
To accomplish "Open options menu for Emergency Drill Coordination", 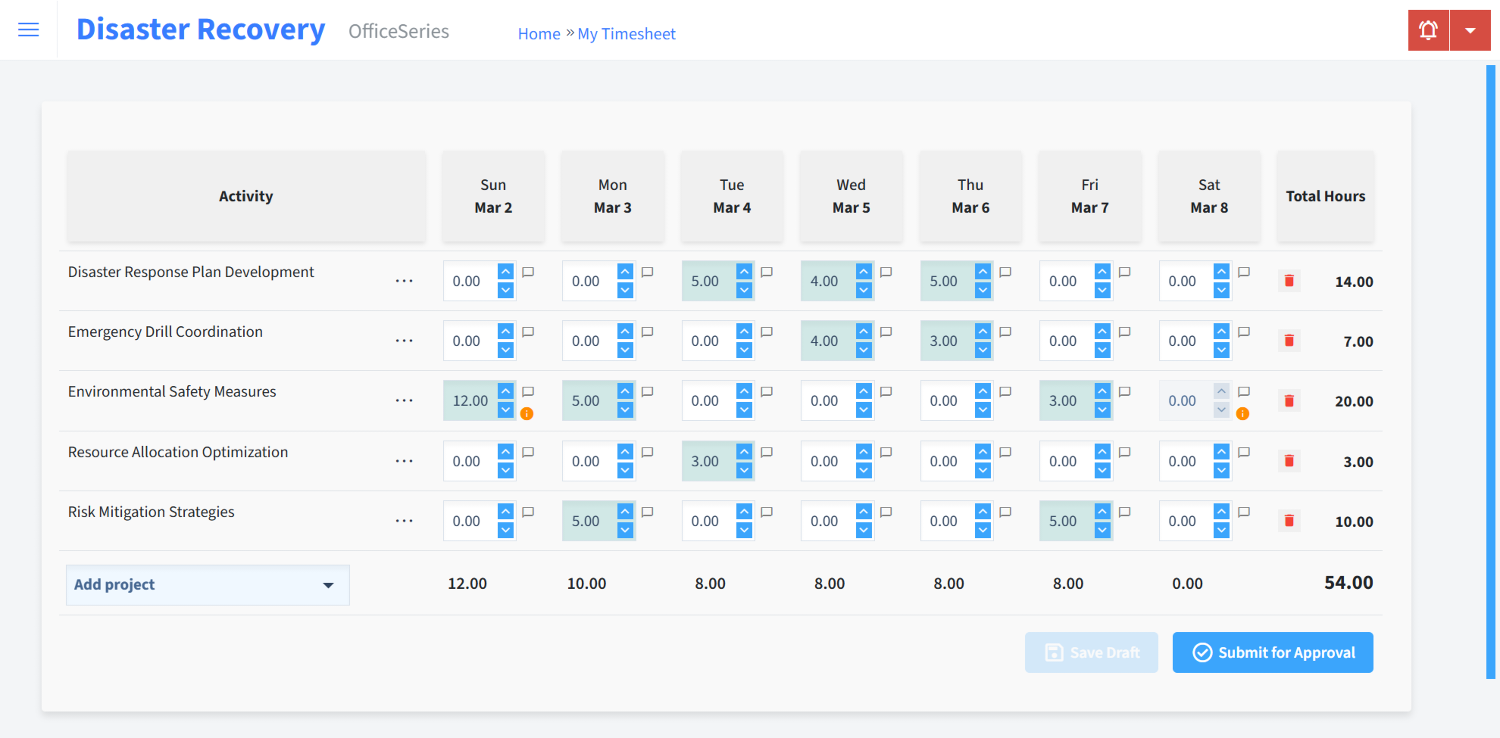I will [404, 340].
